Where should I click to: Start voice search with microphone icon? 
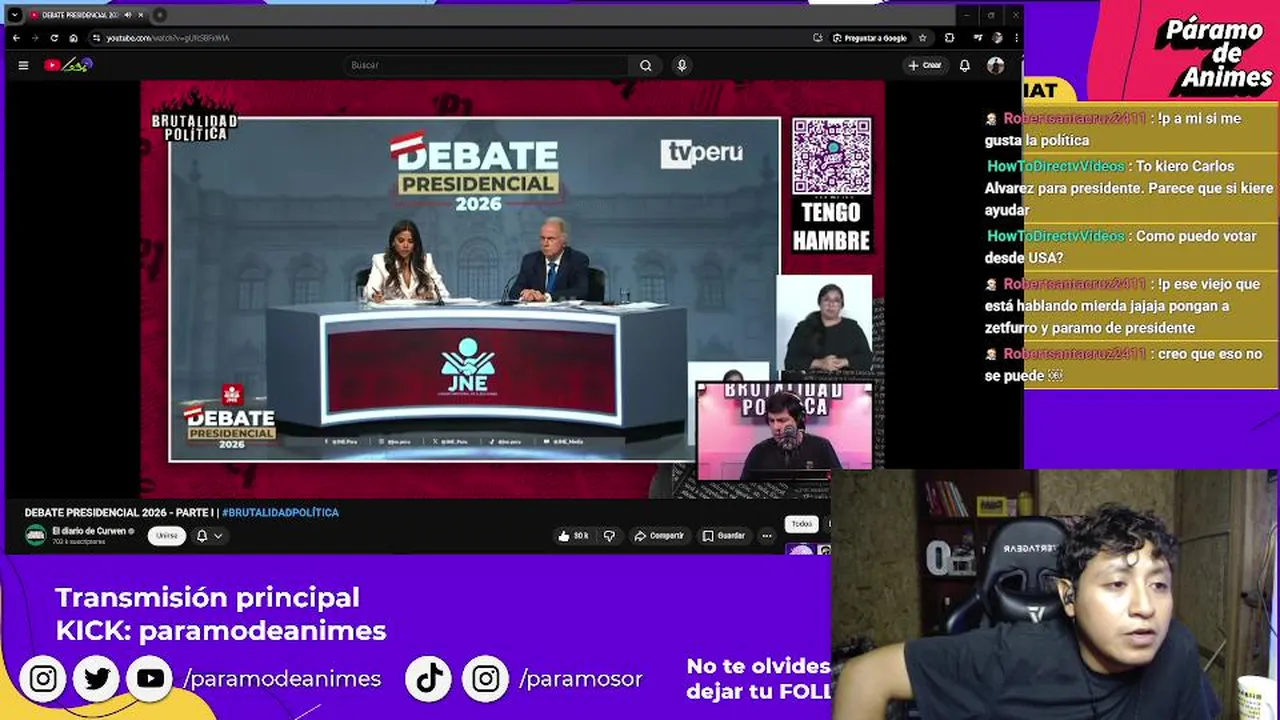point(682,65)
